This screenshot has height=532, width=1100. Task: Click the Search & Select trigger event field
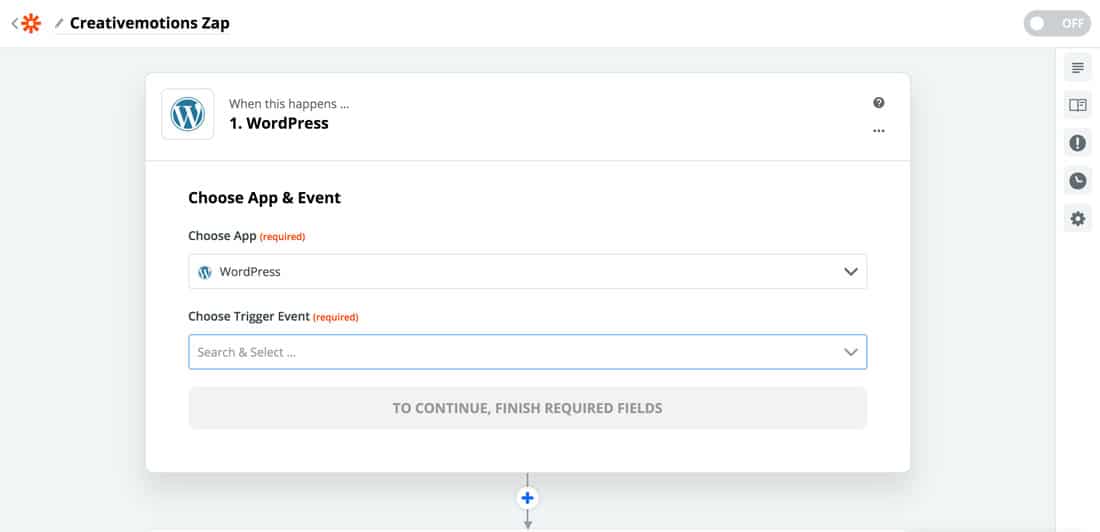pos(528,352)
